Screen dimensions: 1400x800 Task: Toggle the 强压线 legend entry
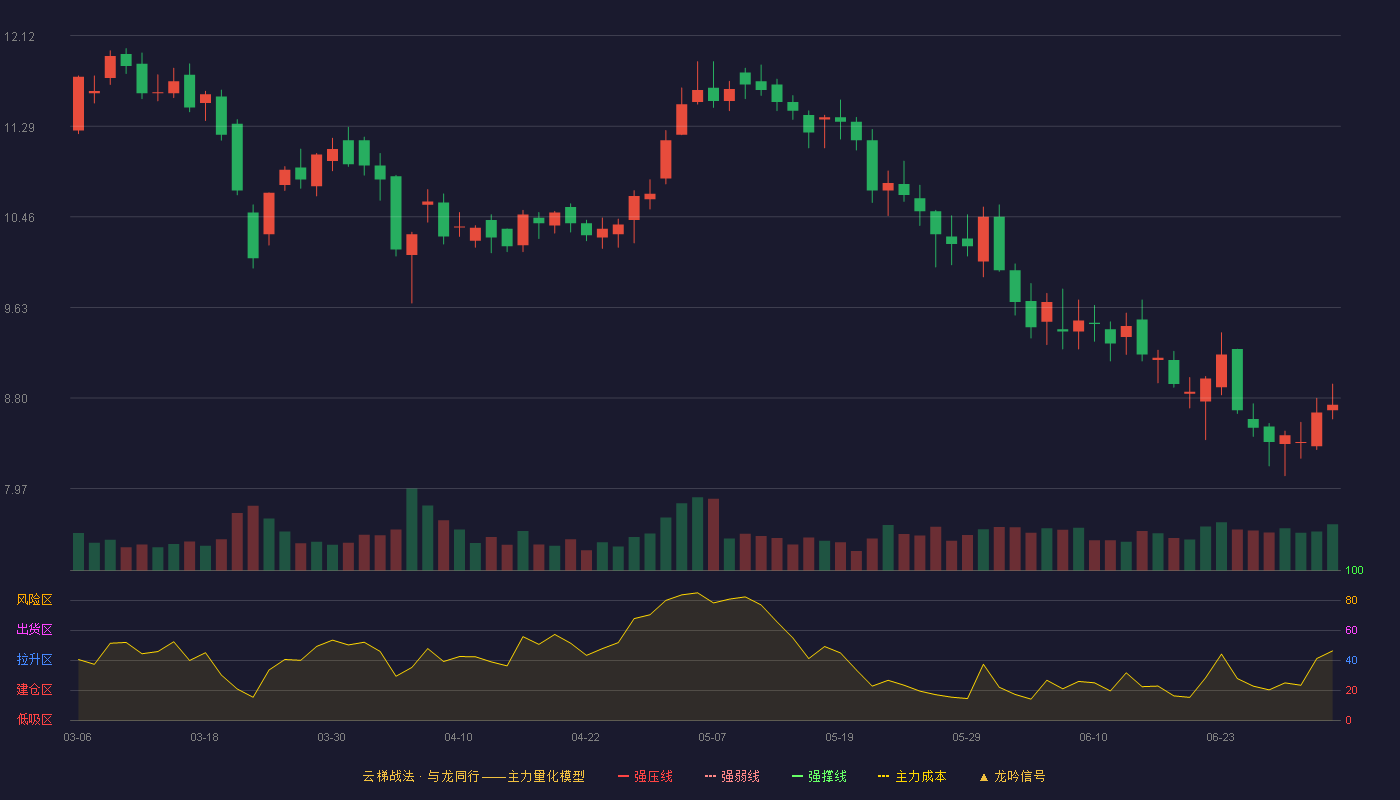click(x=645, y=776)
